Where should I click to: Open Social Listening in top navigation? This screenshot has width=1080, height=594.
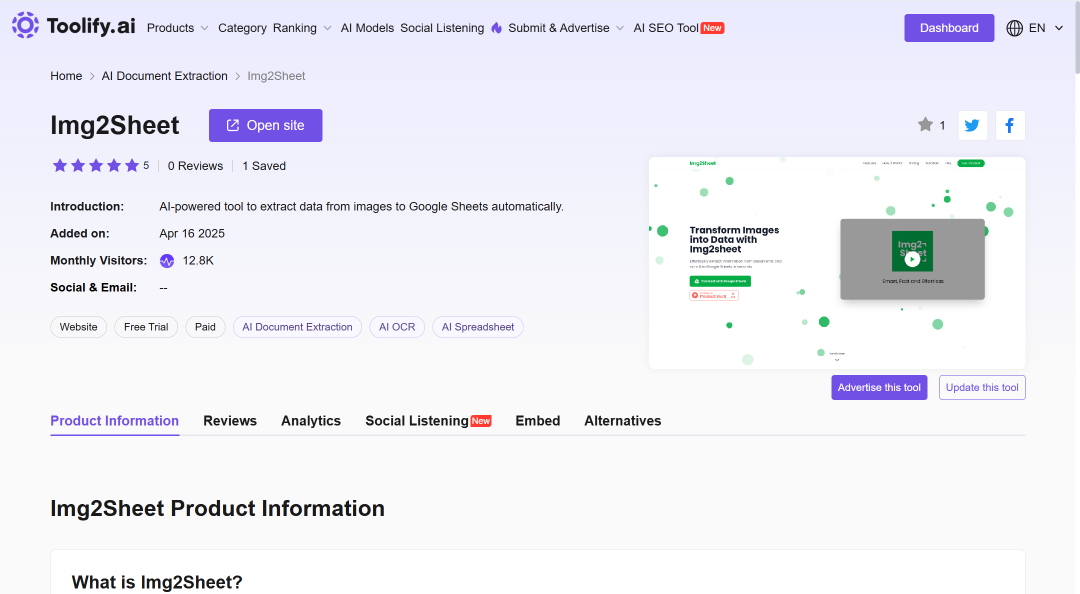coord(442,28)
